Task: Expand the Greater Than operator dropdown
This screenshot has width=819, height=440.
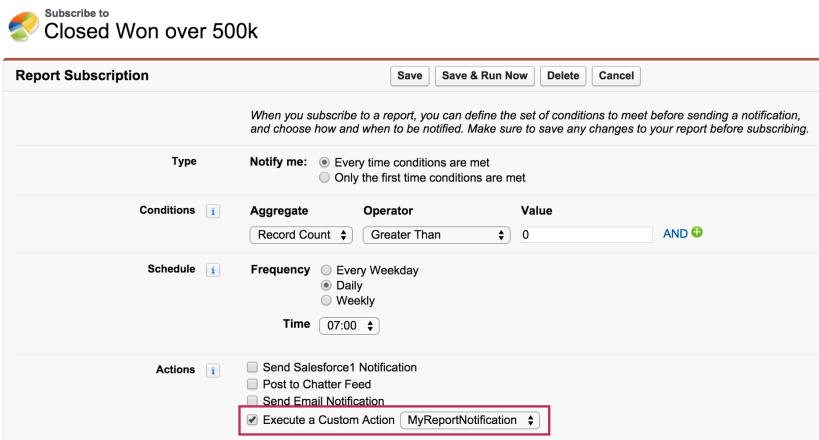Action: point(436,235)
